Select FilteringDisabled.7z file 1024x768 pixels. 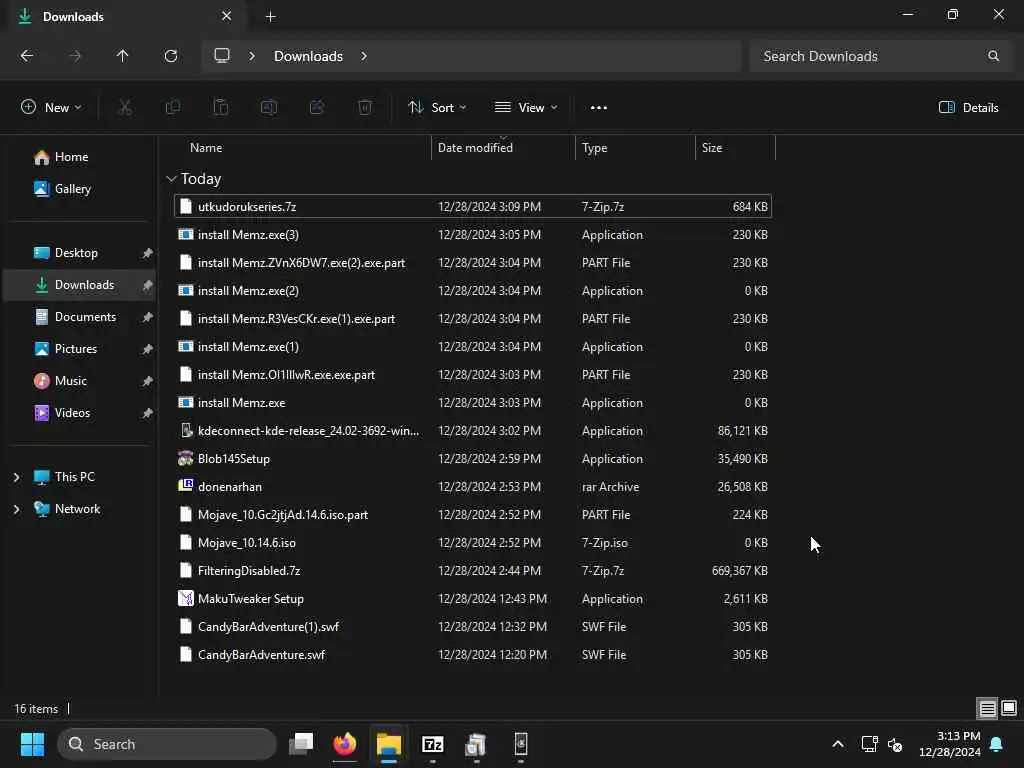click(x=473, y=571)
